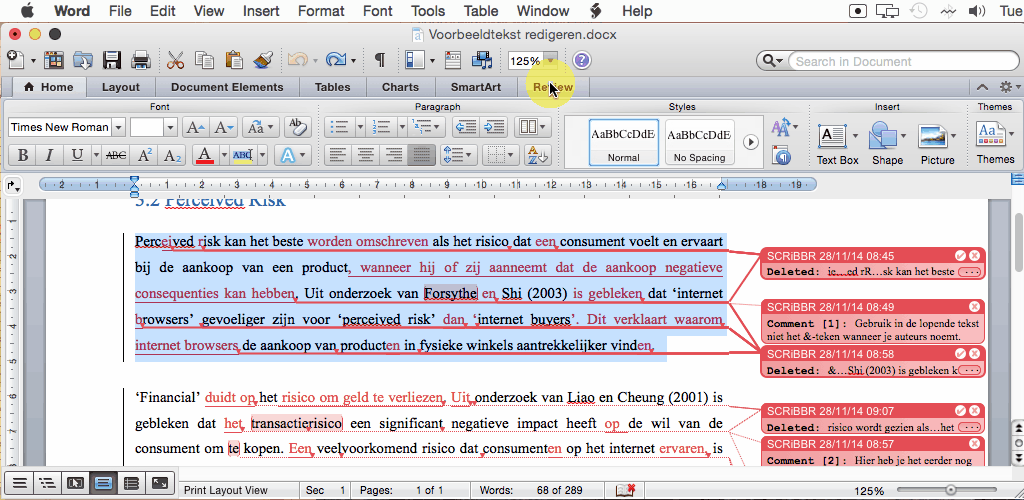
Task: Open the templates gallery icon
Action: [x=54, y=61]
